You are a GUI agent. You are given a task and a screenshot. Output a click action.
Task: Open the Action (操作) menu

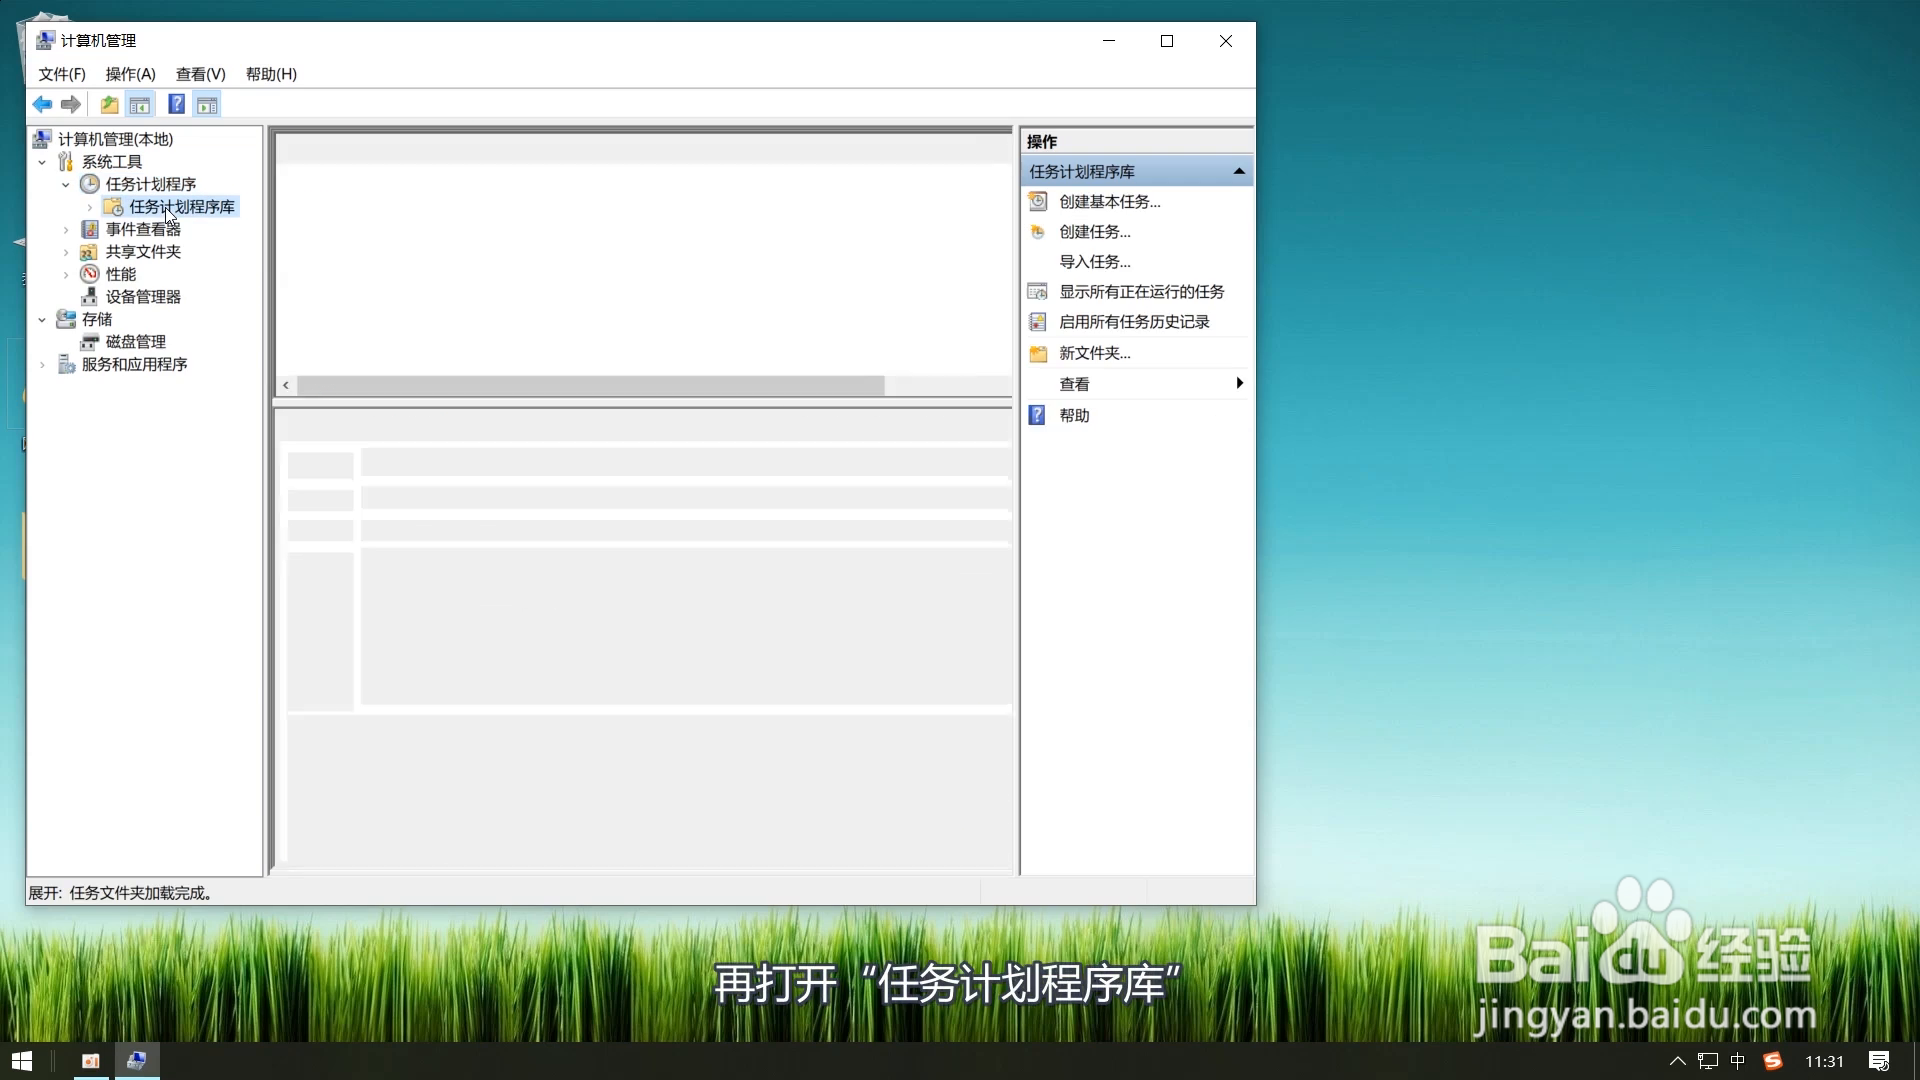click(130, 74)
